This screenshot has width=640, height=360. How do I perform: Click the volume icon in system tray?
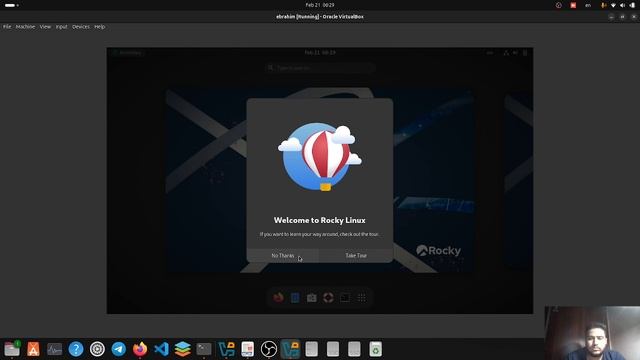pos(622,5)
